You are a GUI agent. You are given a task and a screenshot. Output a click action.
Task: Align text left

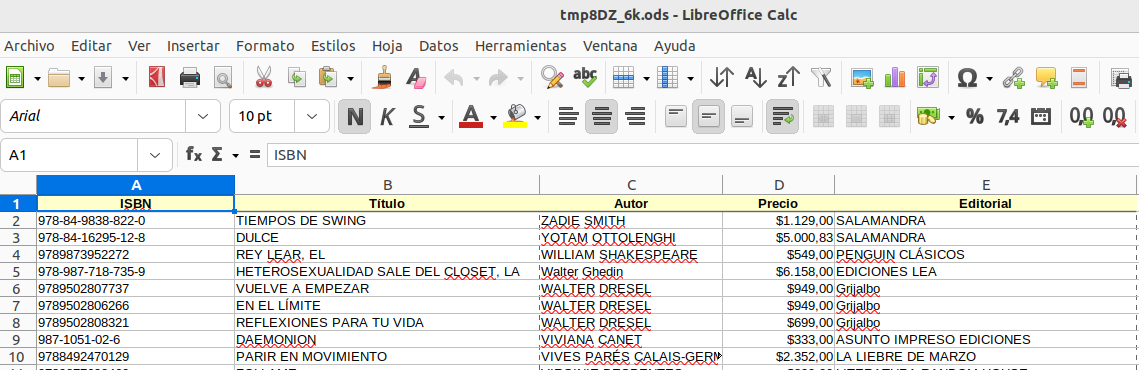568,116
